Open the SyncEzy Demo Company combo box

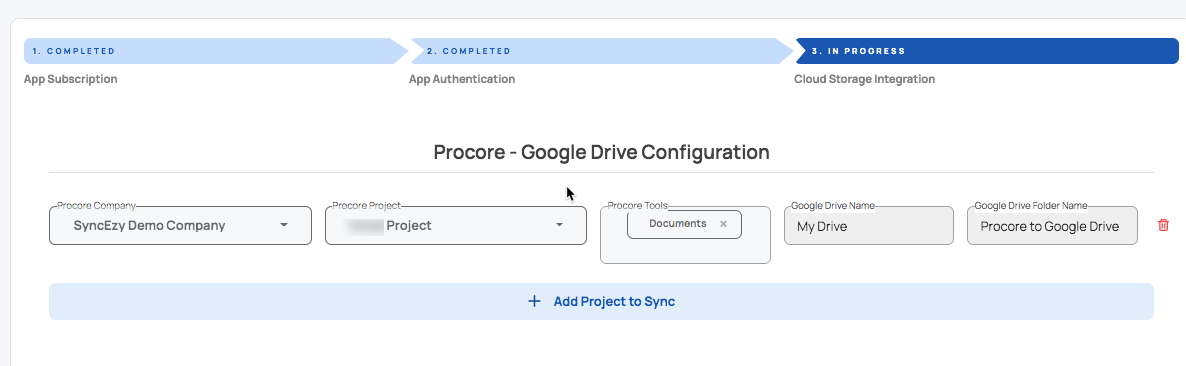[x=180, y=225]
